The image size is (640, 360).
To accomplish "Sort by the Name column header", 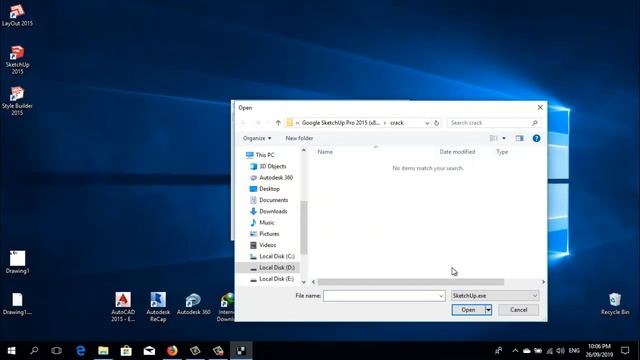I will (x=325, y=152).
